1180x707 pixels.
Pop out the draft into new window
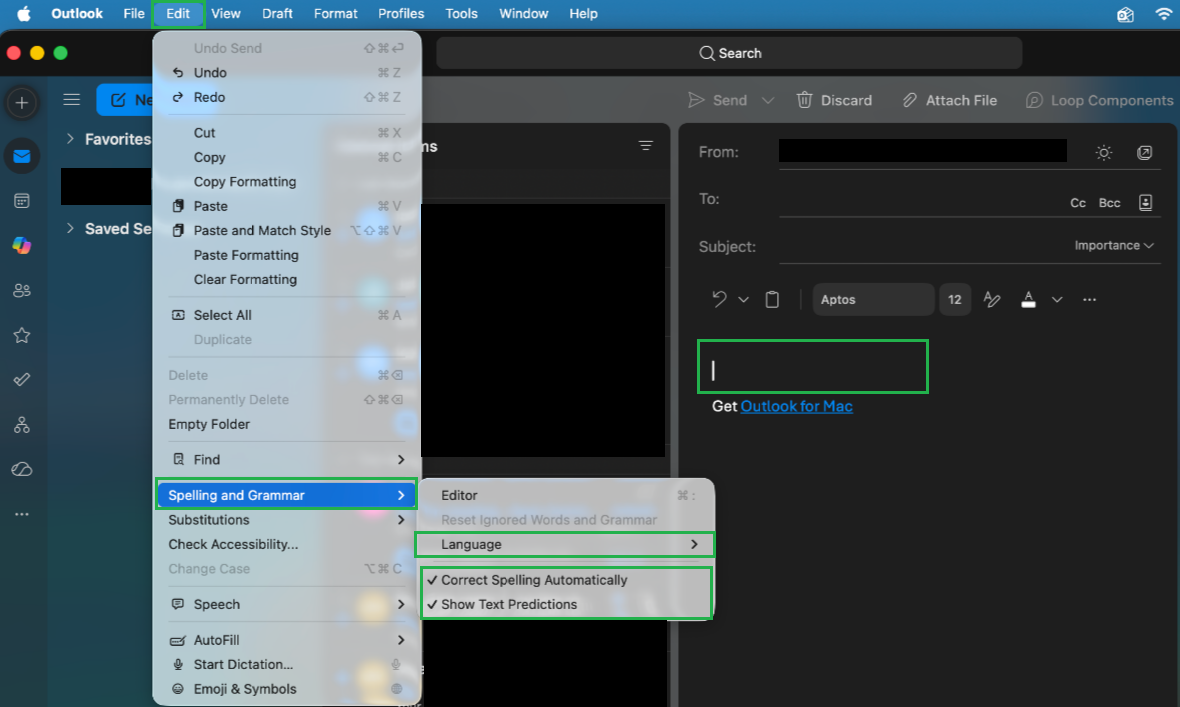tap(1145, 153)
